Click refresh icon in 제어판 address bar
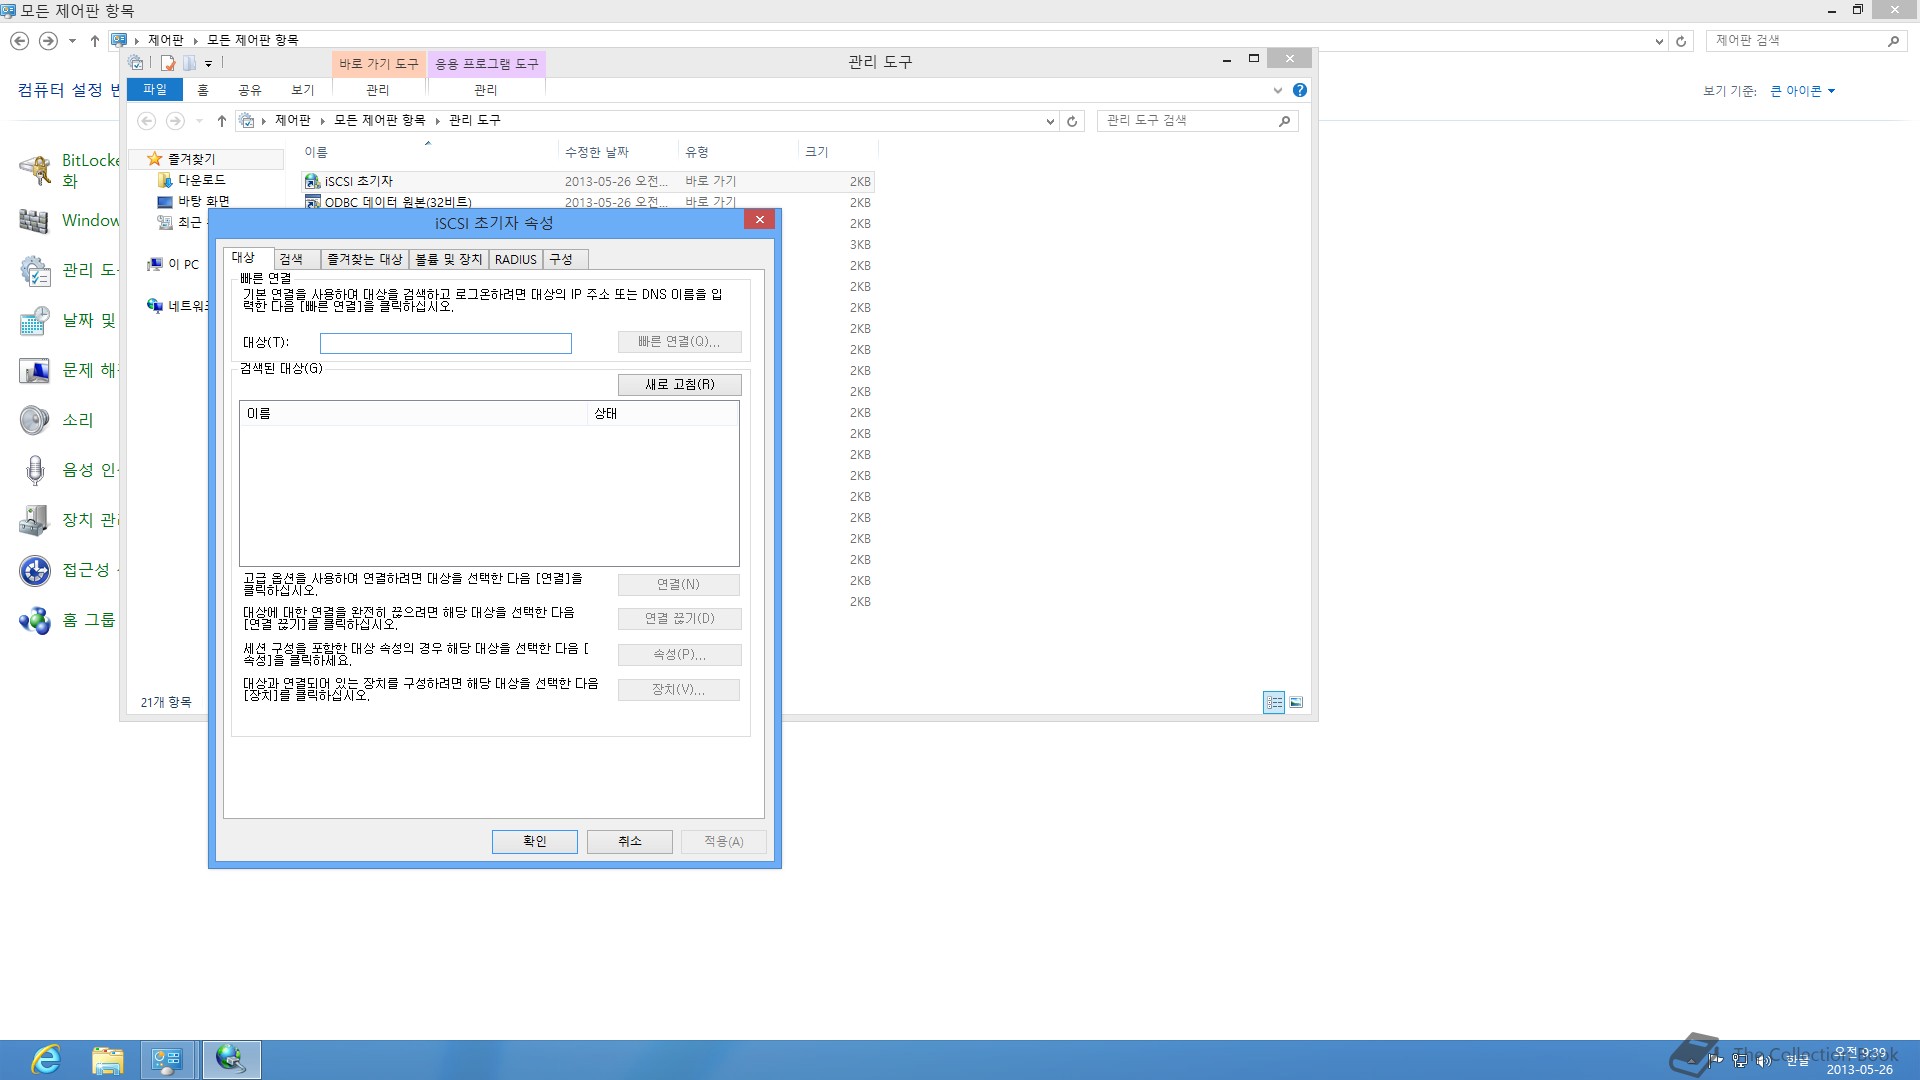The image size is (1920, 1080). pos(1681,41)
